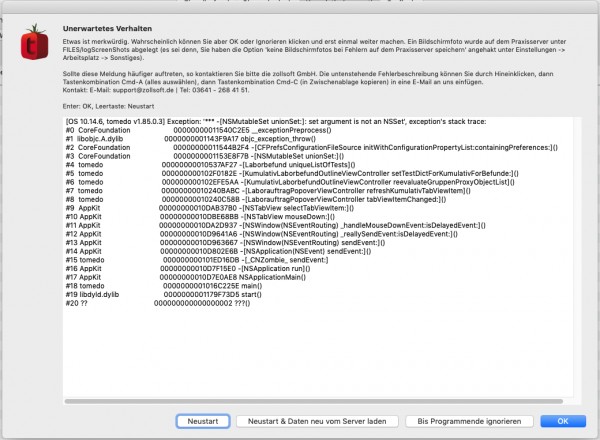The width and height of the screenshot is (600, 440).
Task: Click the Kontakt line with support@zollsoft.de
Action: coord(156,90)
